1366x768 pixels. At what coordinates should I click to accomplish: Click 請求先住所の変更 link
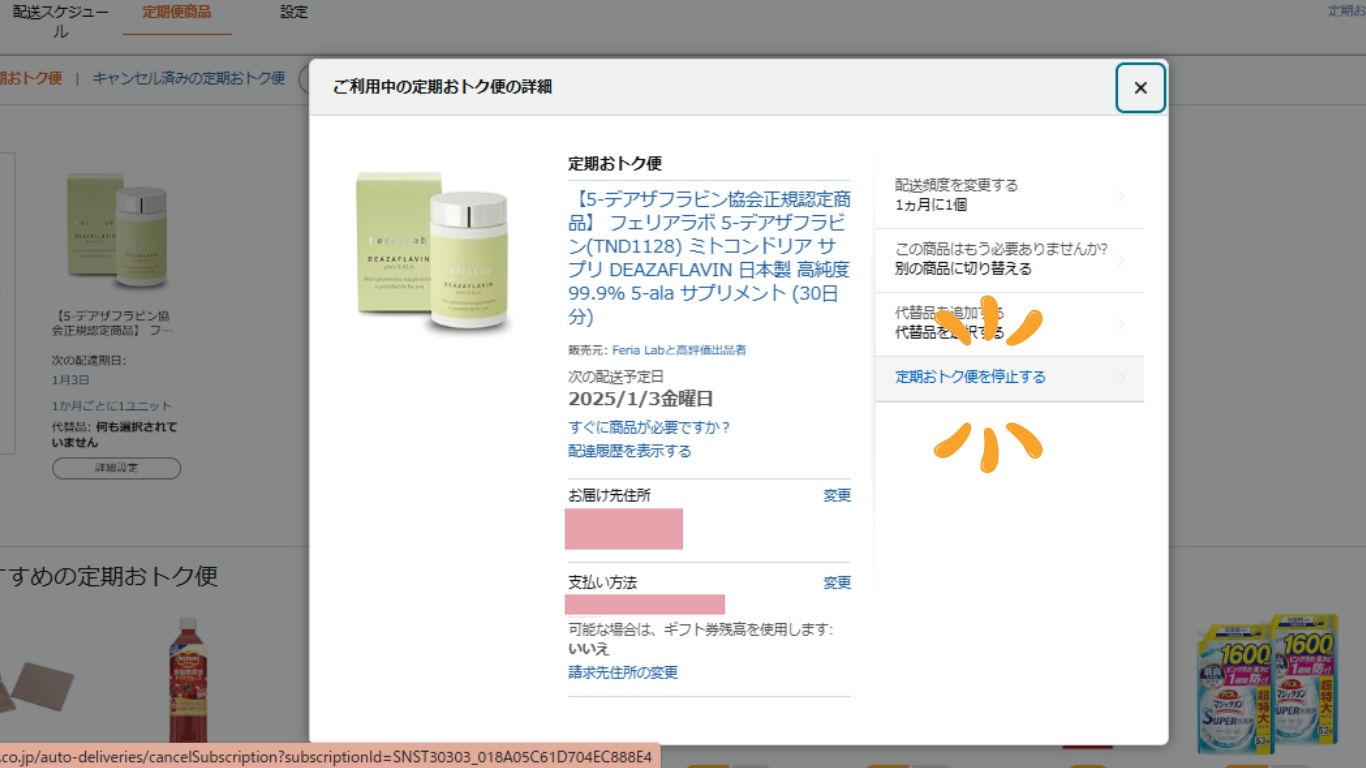[x=623, y=672]
